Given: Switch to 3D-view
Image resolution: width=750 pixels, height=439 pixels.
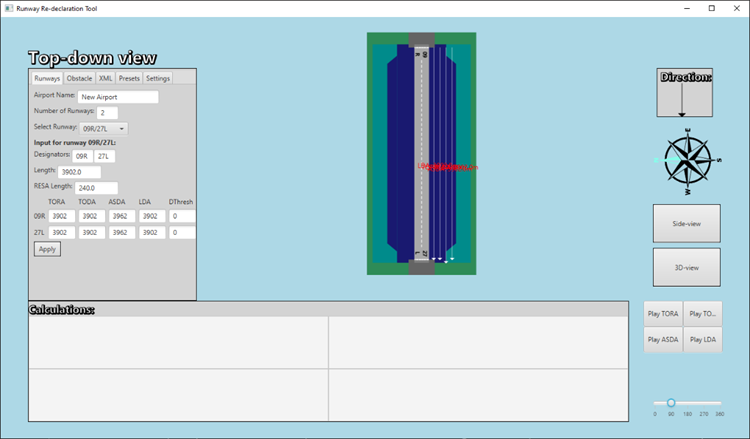Looking at the screenshot, I should click(686, 267).
